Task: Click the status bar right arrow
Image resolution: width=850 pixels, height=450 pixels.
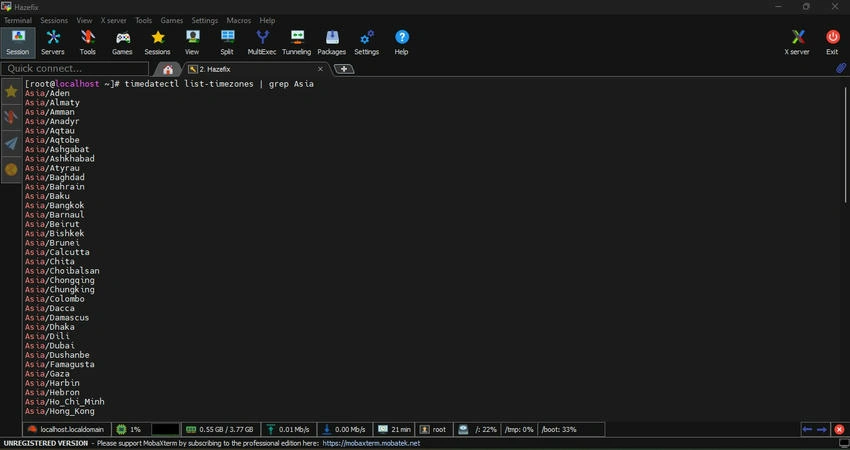Action: click(x=822, y=429)
